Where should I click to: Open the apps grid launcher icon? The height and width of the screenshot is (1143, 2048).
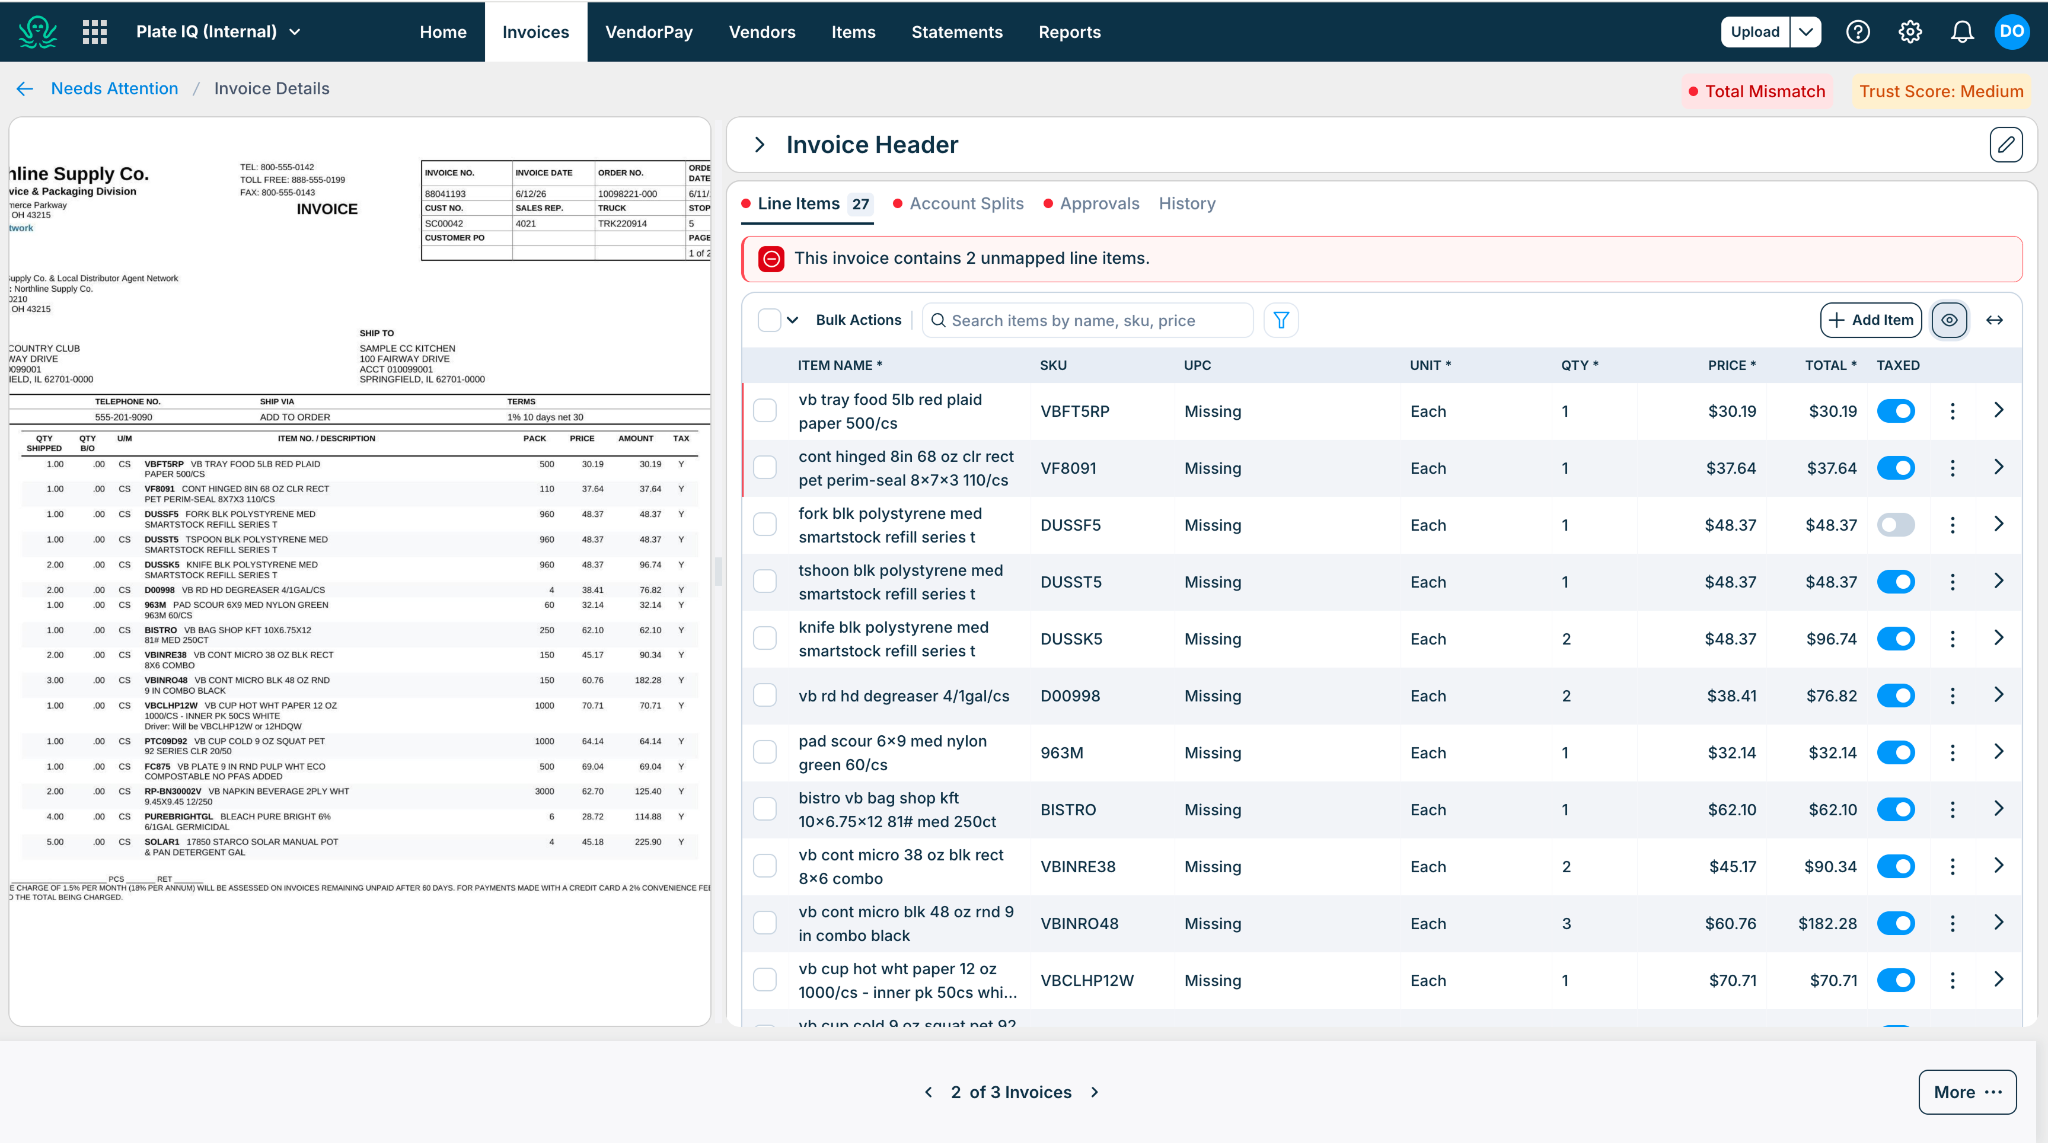(x=95, y=32)
